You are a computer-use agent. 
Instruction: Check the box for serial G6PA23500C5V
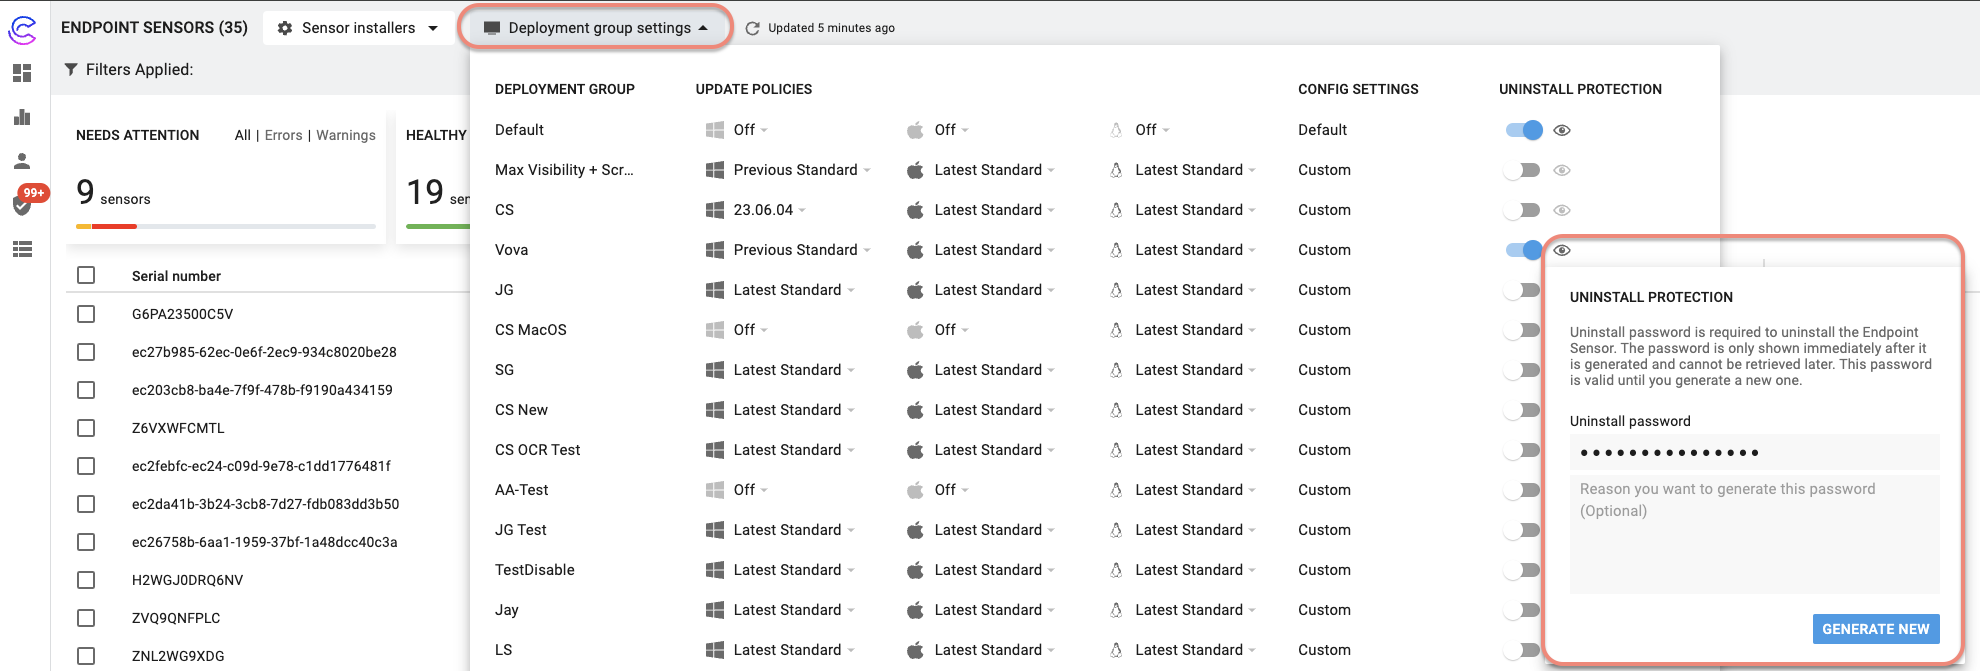coord(86,314)
